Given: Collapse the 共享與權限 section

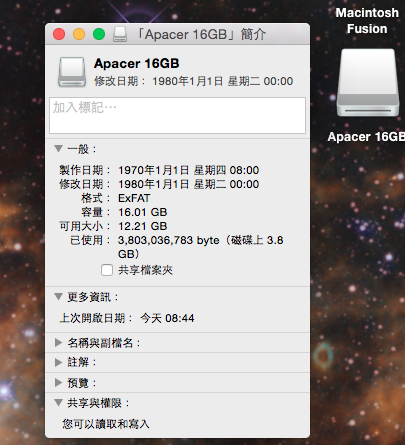Looking at the screenshot, I should pos(58,403).
